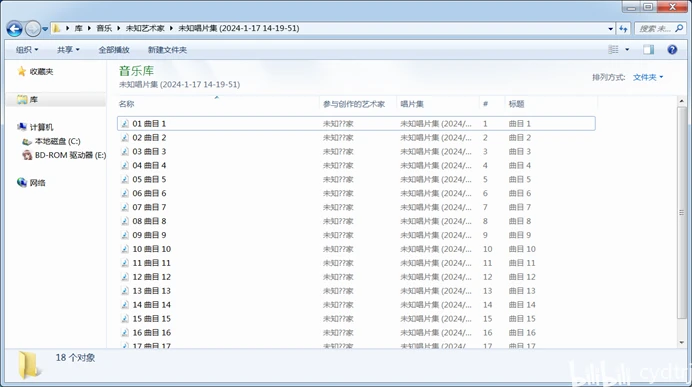692x387 pixels.
Task: Click the blue help question icon
Action: coord(672,49)
